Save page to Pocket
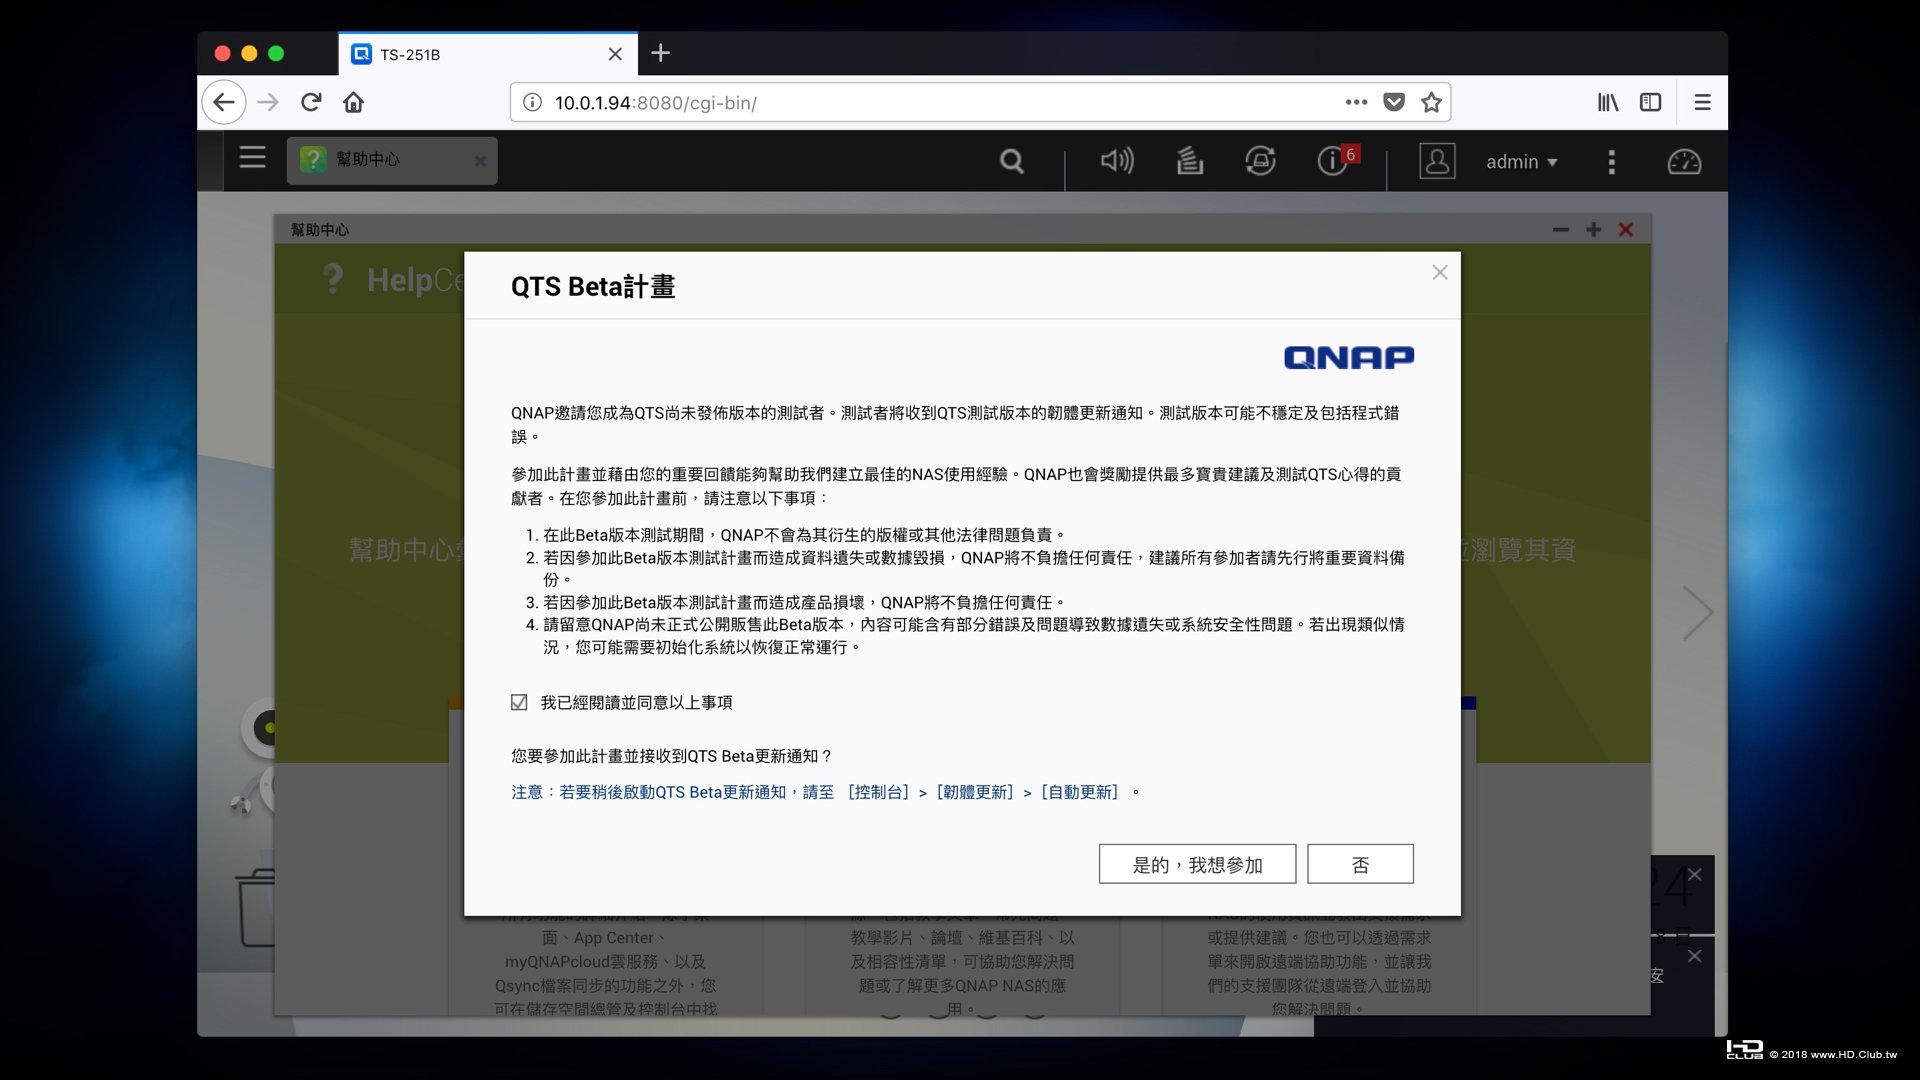Viewport: 1920px width, 1080px height. (x=1394, y=102)
